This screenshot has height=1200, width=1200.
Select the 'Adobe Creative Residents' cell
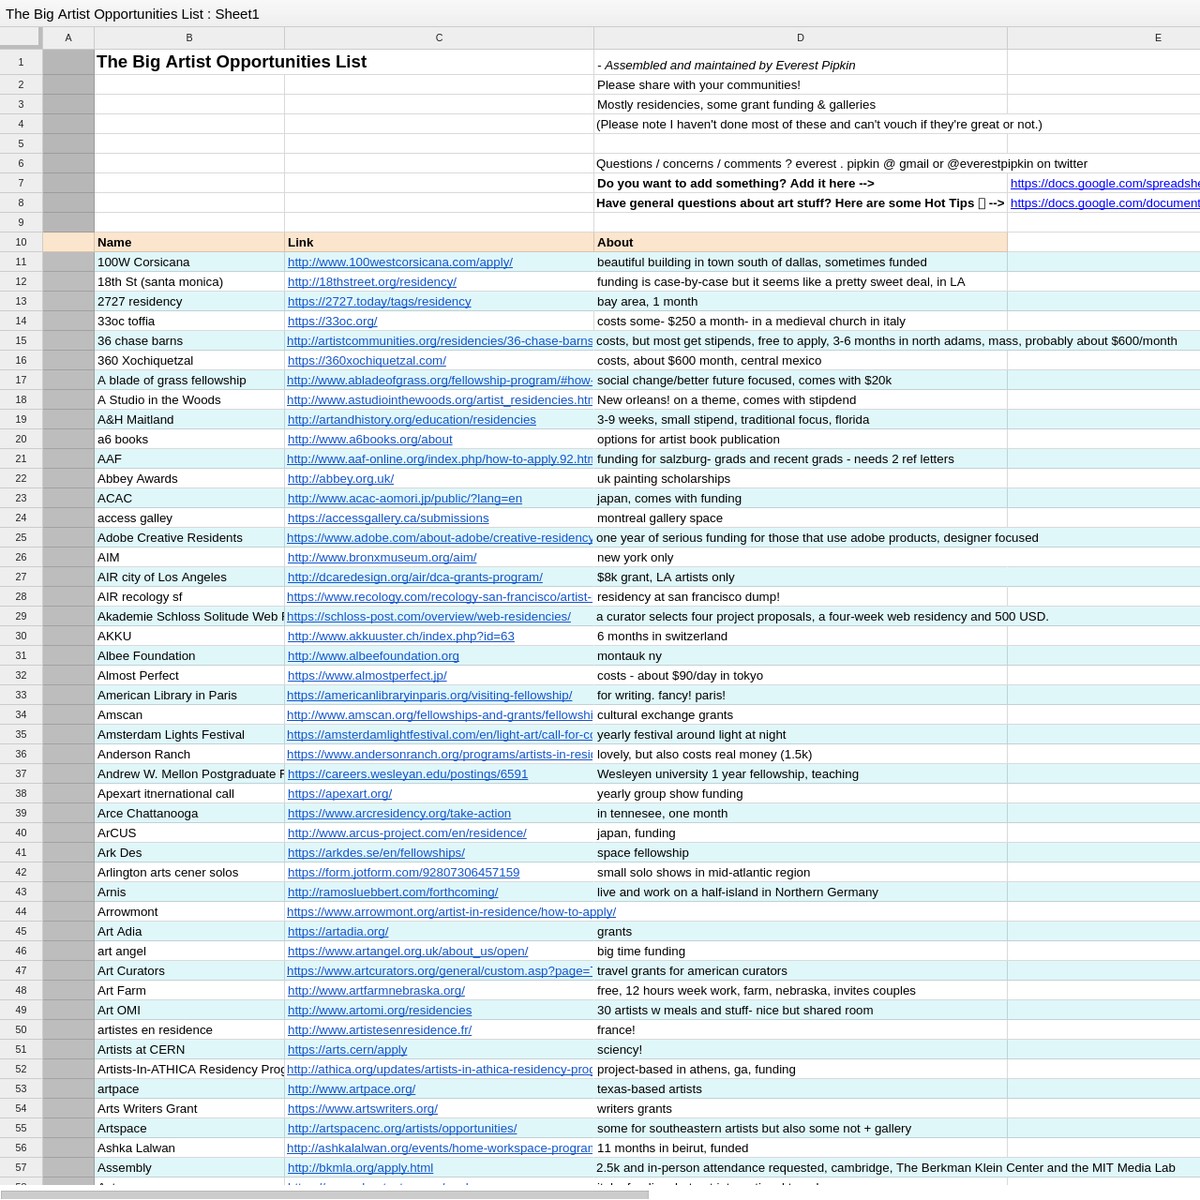189,538
